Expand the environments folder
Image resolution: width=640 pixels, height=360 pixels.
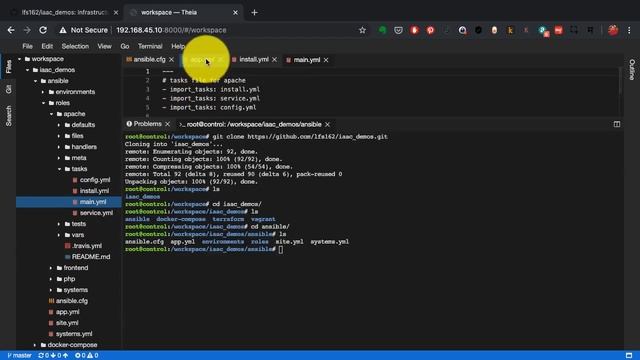[x=43, y=92]
